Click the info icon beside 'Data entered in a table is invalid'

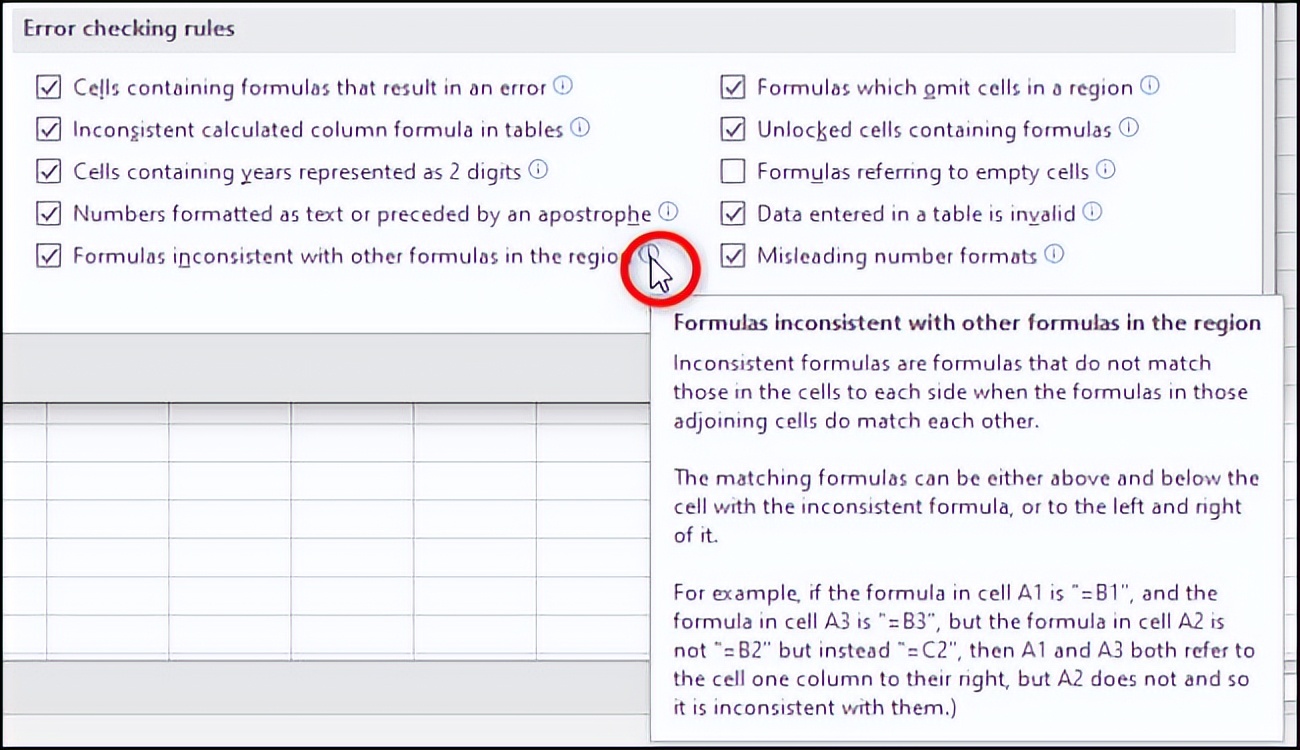[1092, 213]
